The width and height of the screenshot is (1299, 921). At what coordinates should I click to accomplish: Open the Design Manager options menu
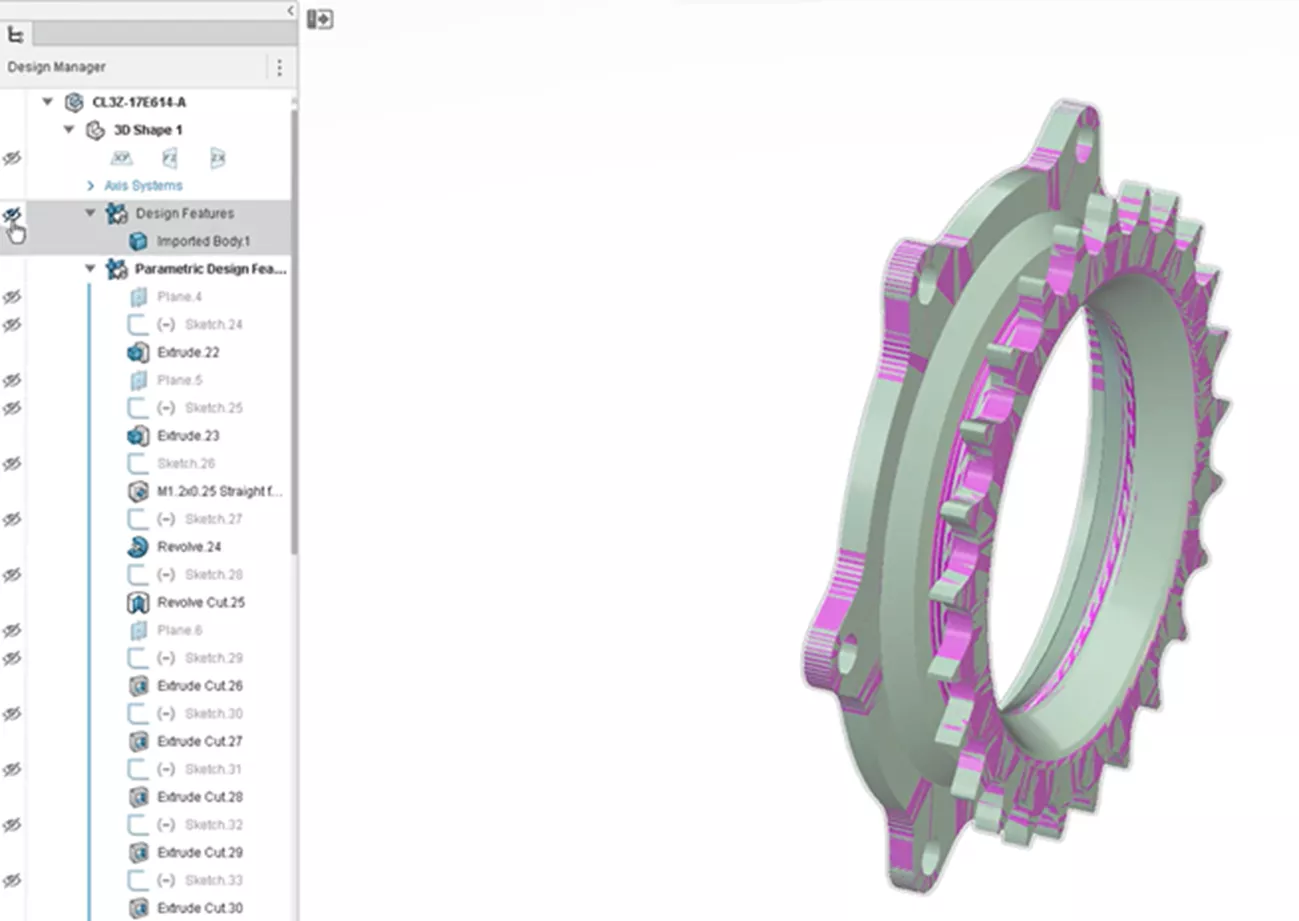coord(280,67)
